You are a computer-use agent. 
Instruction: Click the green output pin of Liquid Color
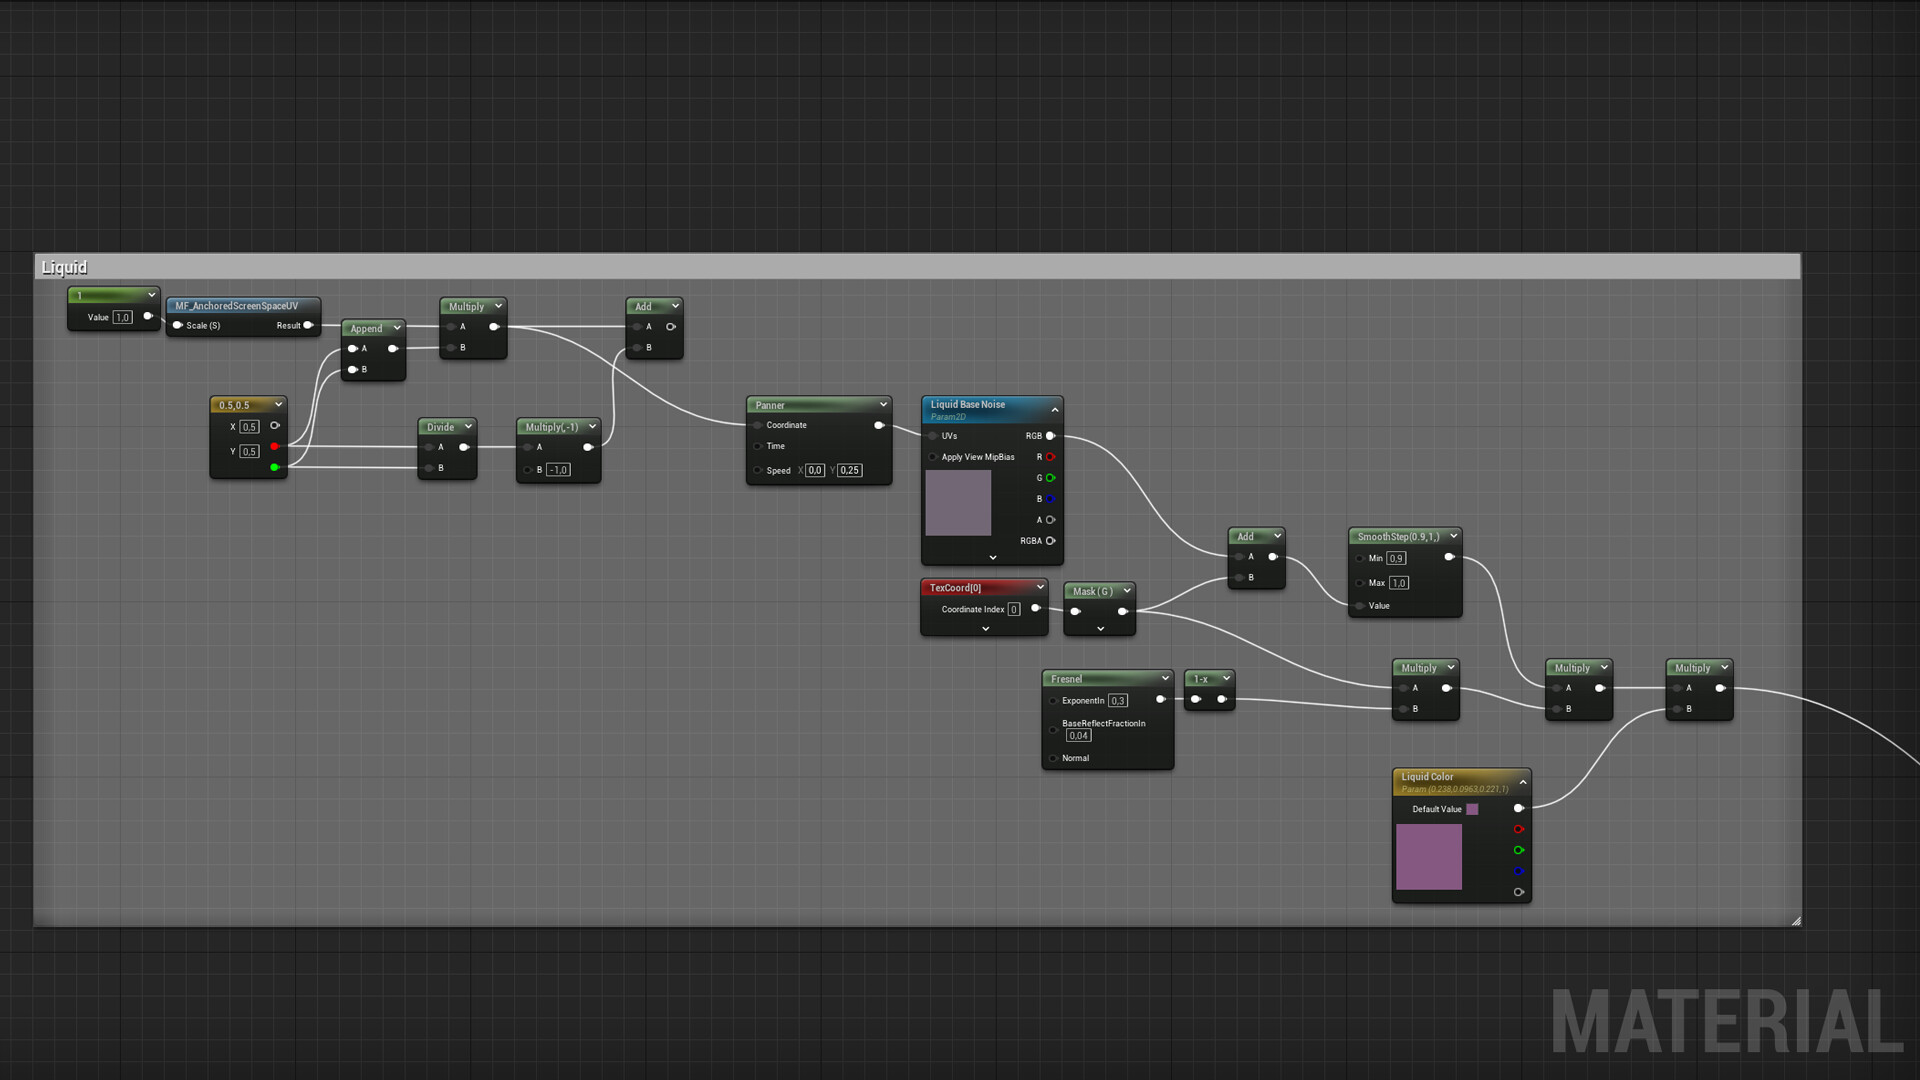pos(1518,850)
